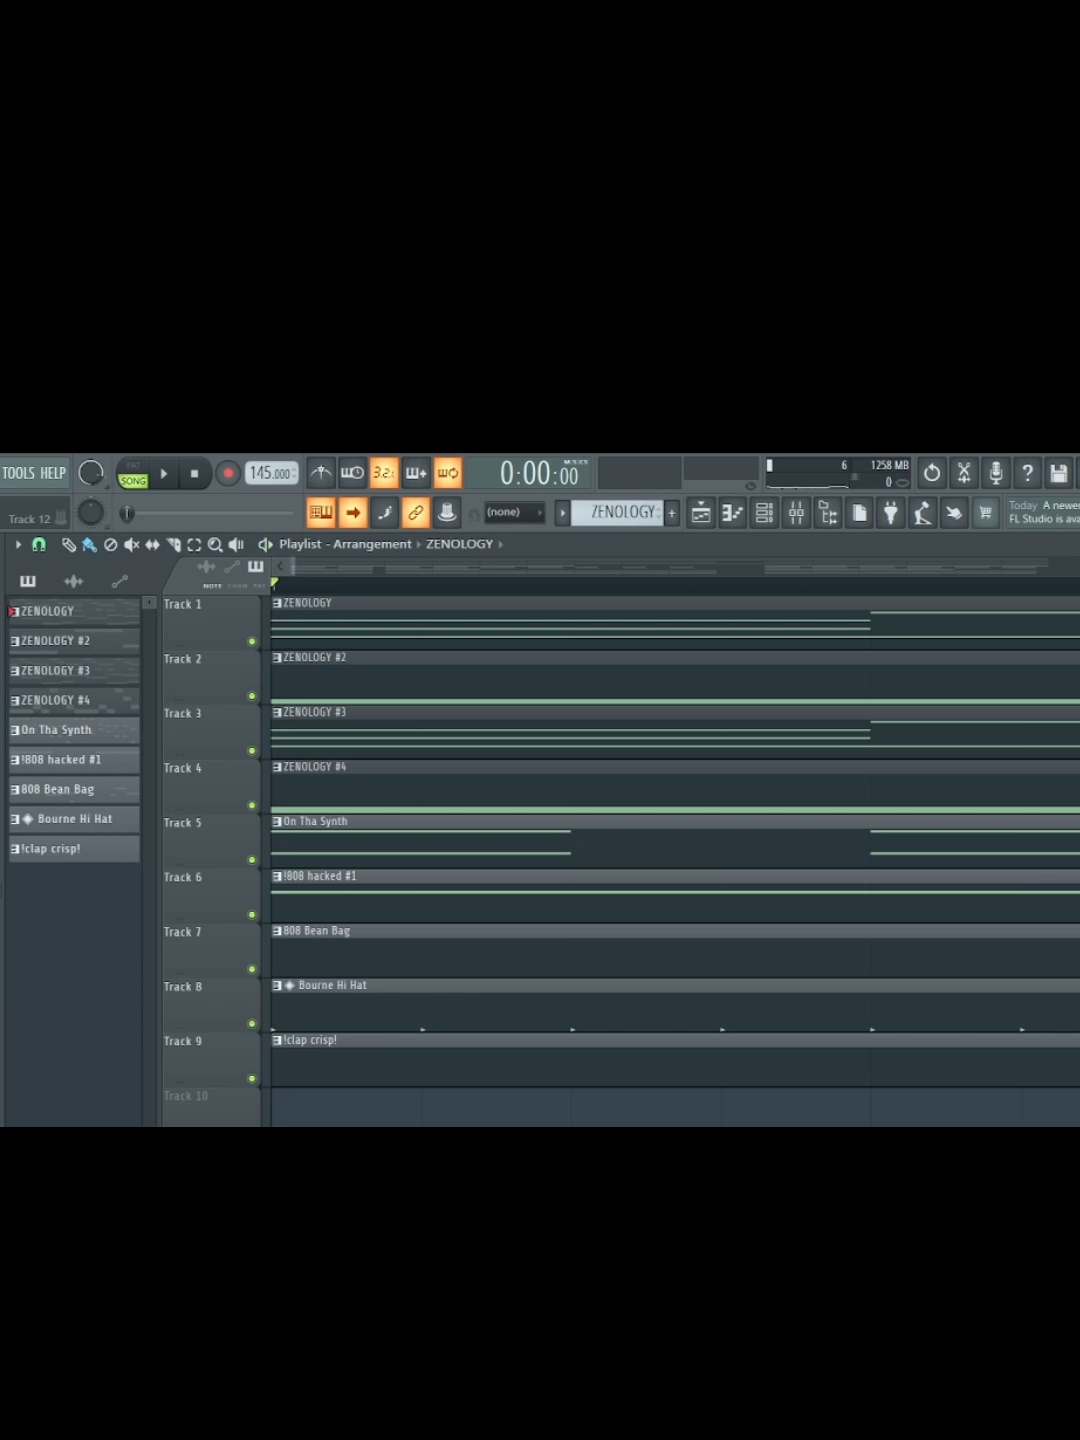Show patterns tab in picker panel
Viewport: 1080px width, 1440px height.
coord(27,581)
